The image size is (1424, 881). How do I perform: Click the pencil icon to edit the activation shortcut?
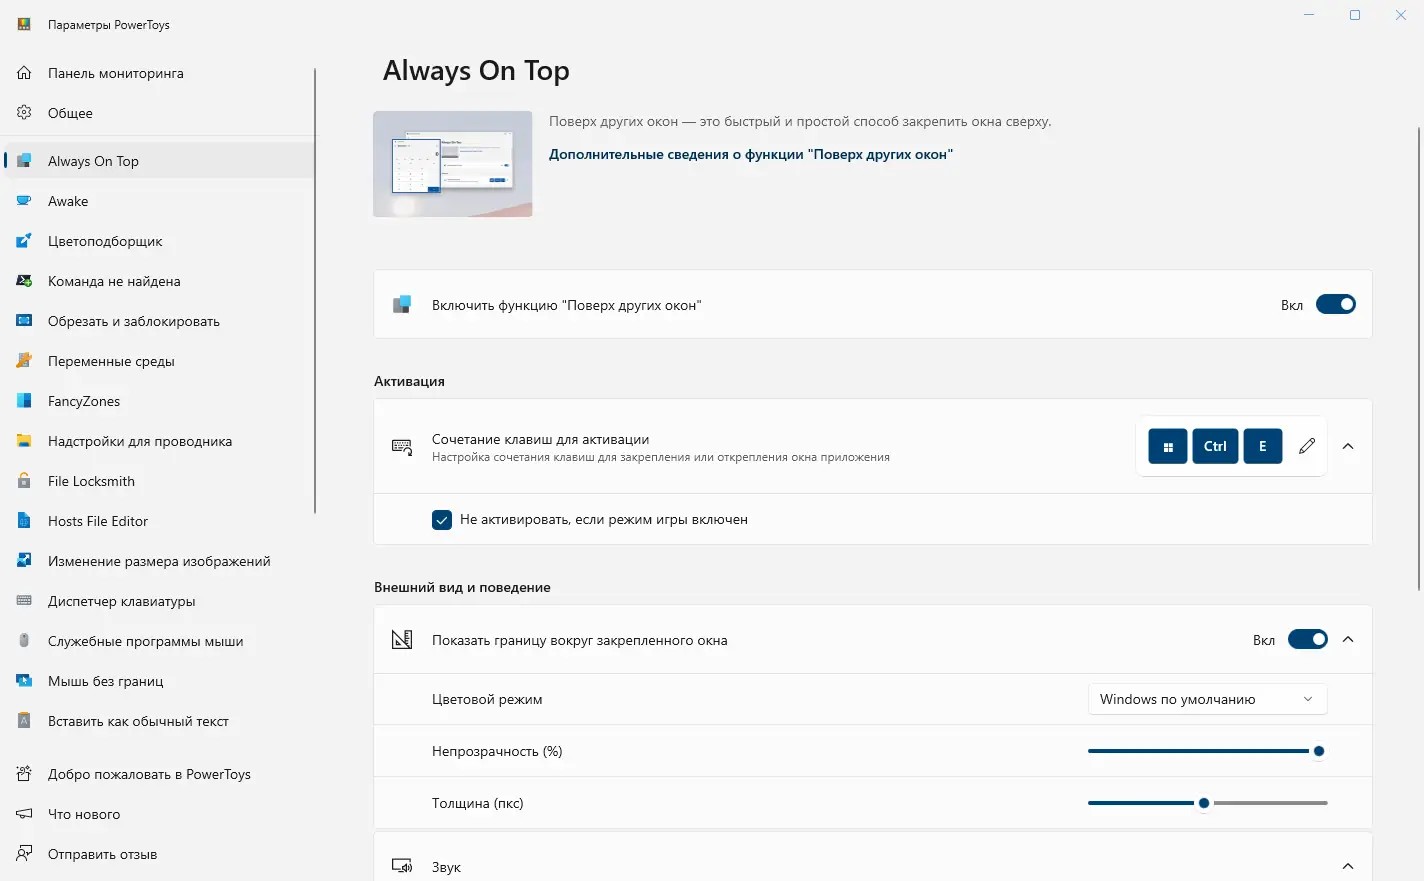[1307, 446]
